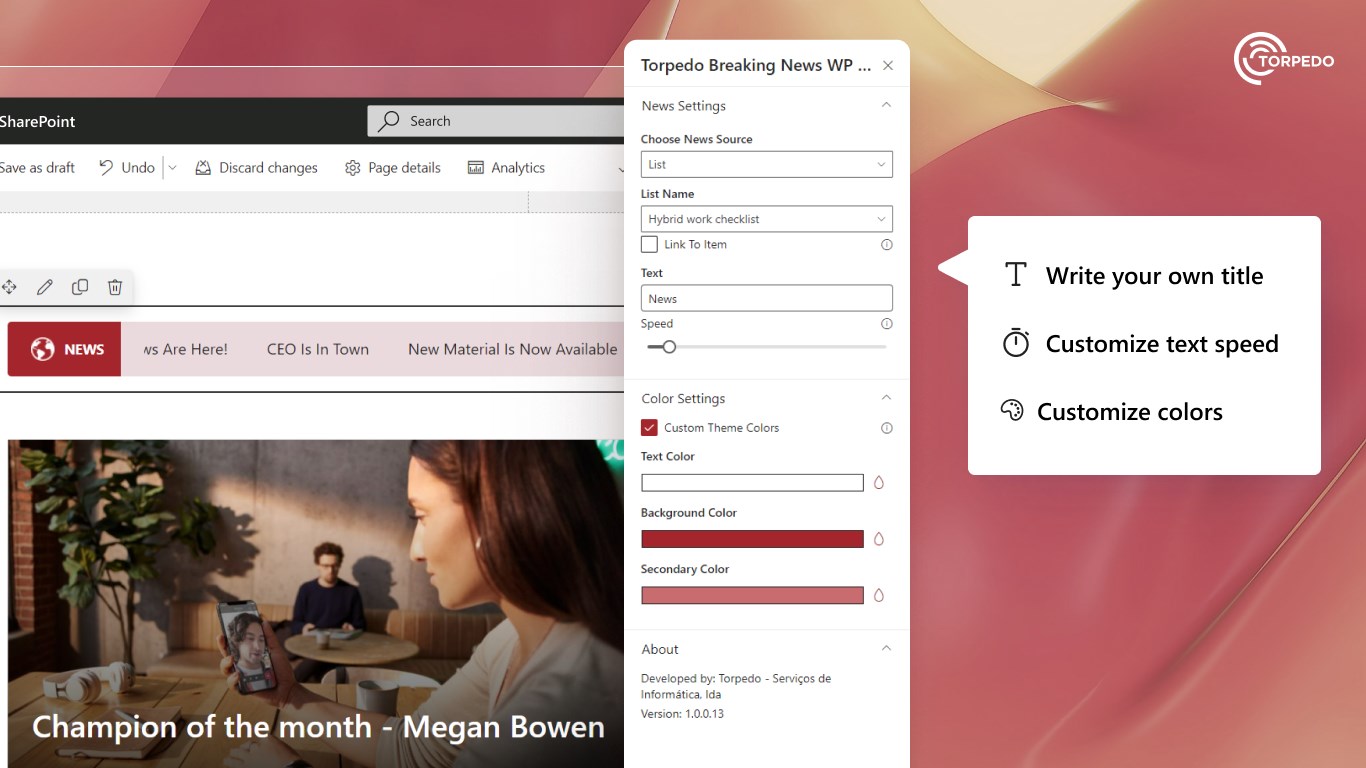Click the dark red Background Color swatch
This screenshot has width=1366, height=768.
pos(752,539)
